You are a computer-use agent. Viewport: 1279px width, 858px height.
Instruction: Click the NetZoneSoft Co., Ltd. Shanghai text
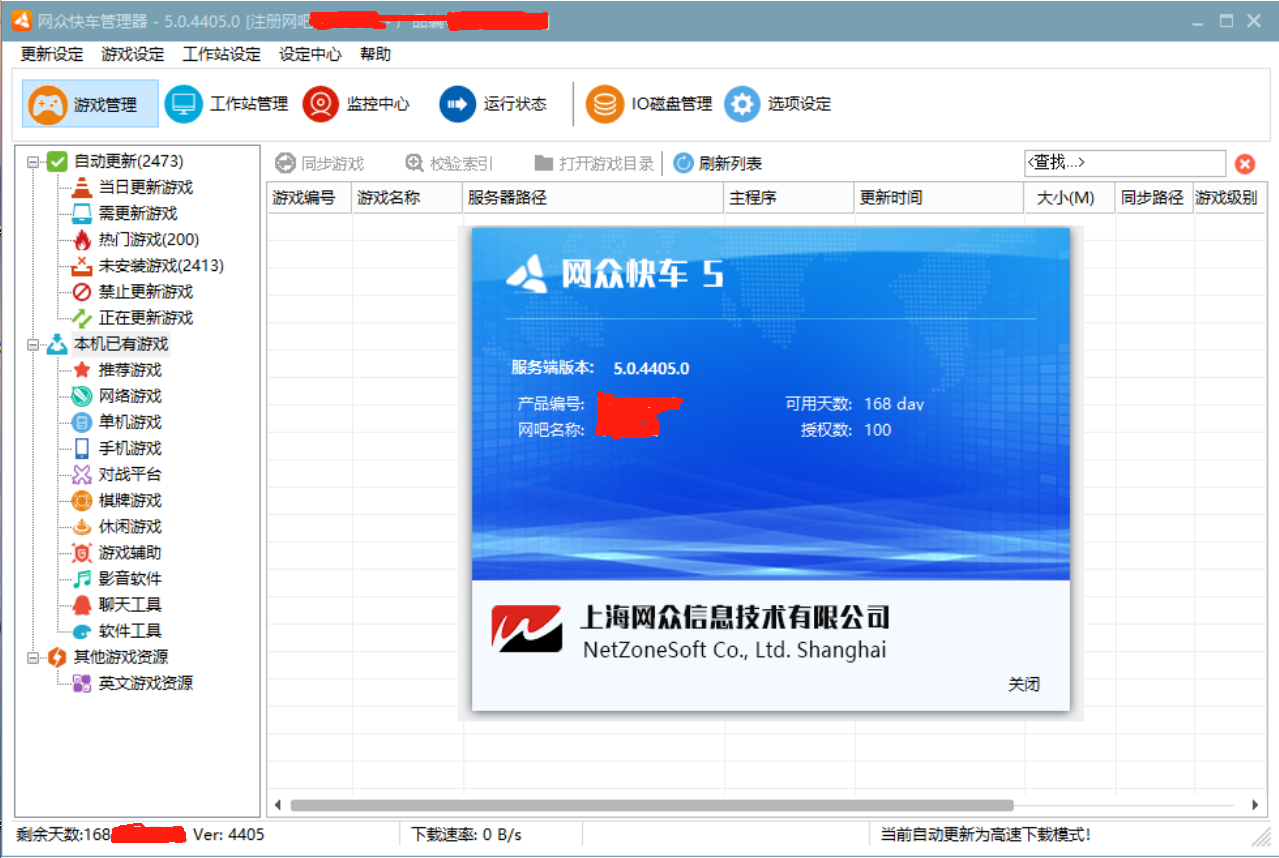point(734,650)
